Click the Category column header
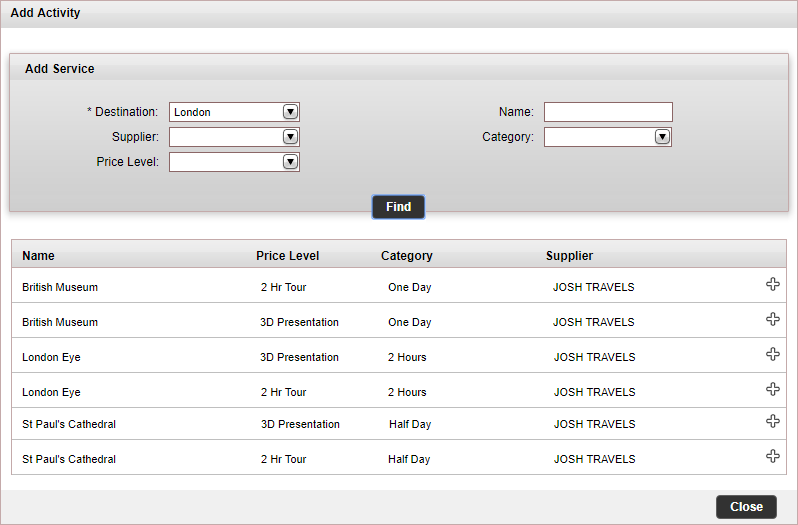798x525 pixels. [407, 256]
